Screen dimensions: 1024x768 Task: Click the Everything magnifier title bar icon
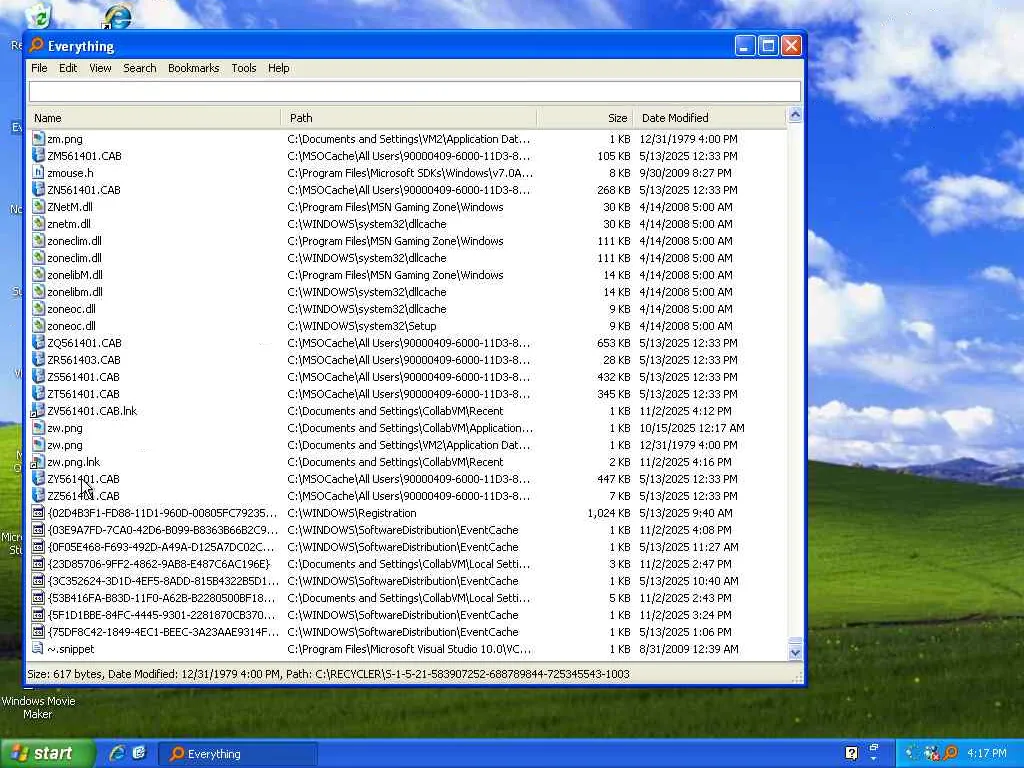tap(37, 45)
